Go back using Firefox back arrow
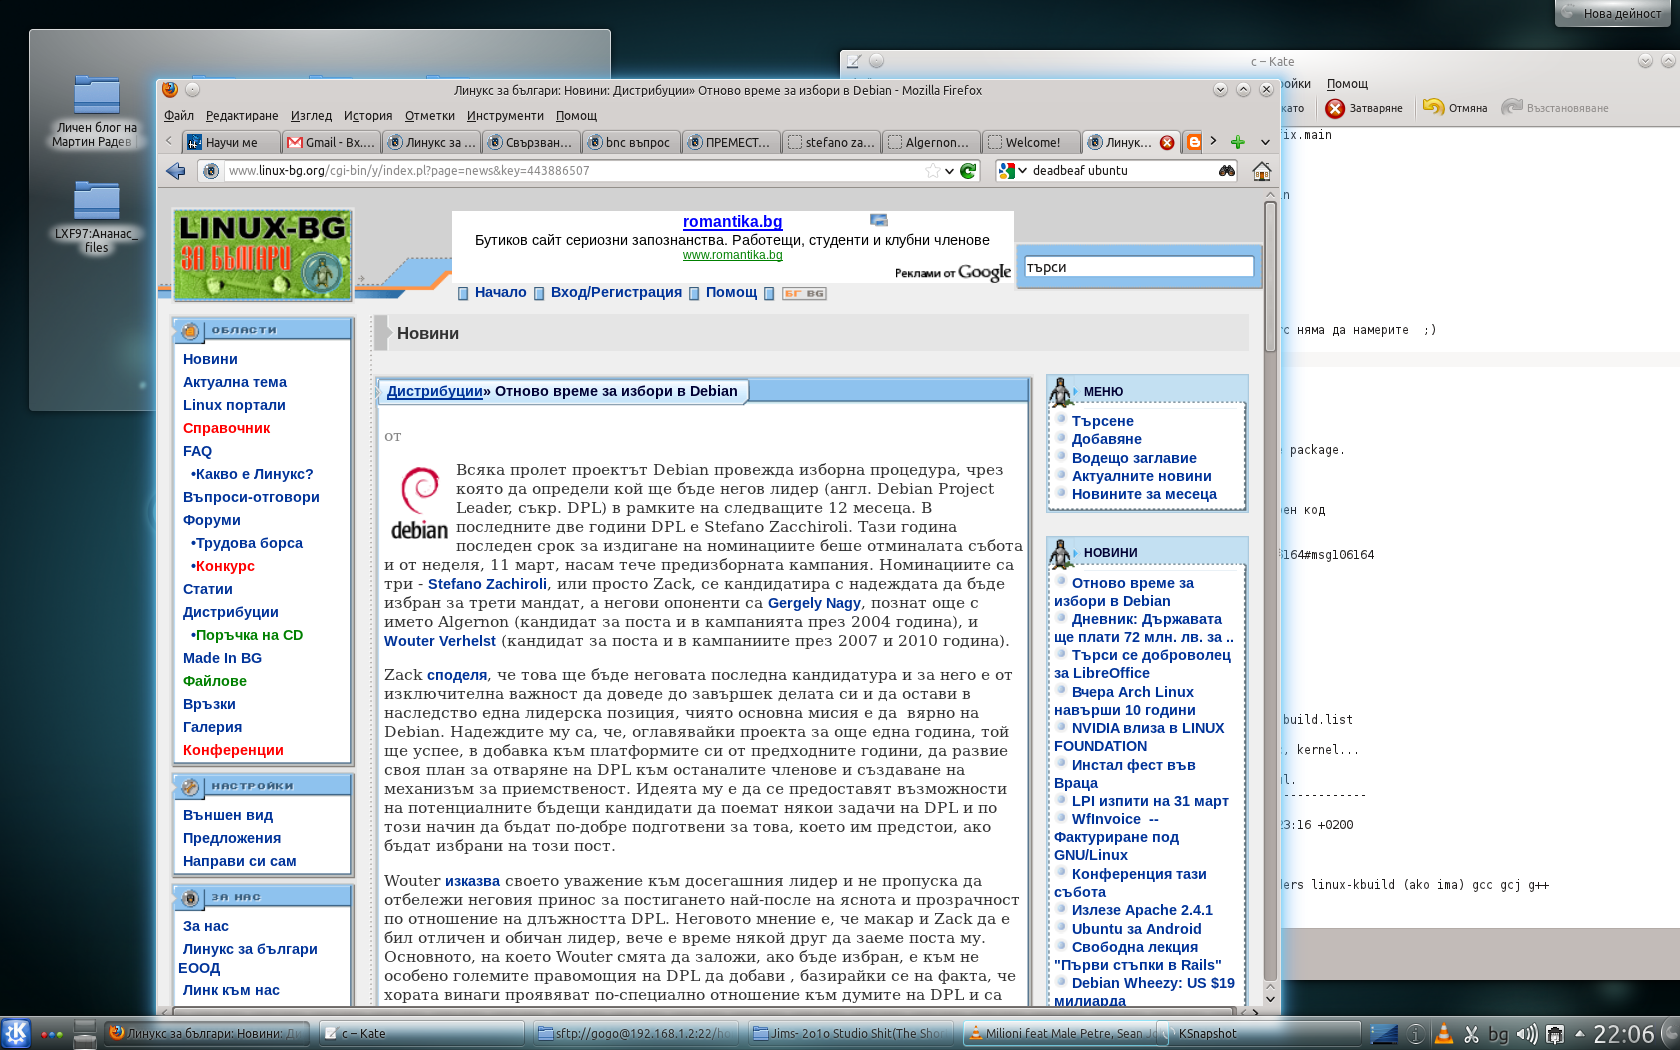Screen dimensions: 1680x1050 [x=176, y=171]
